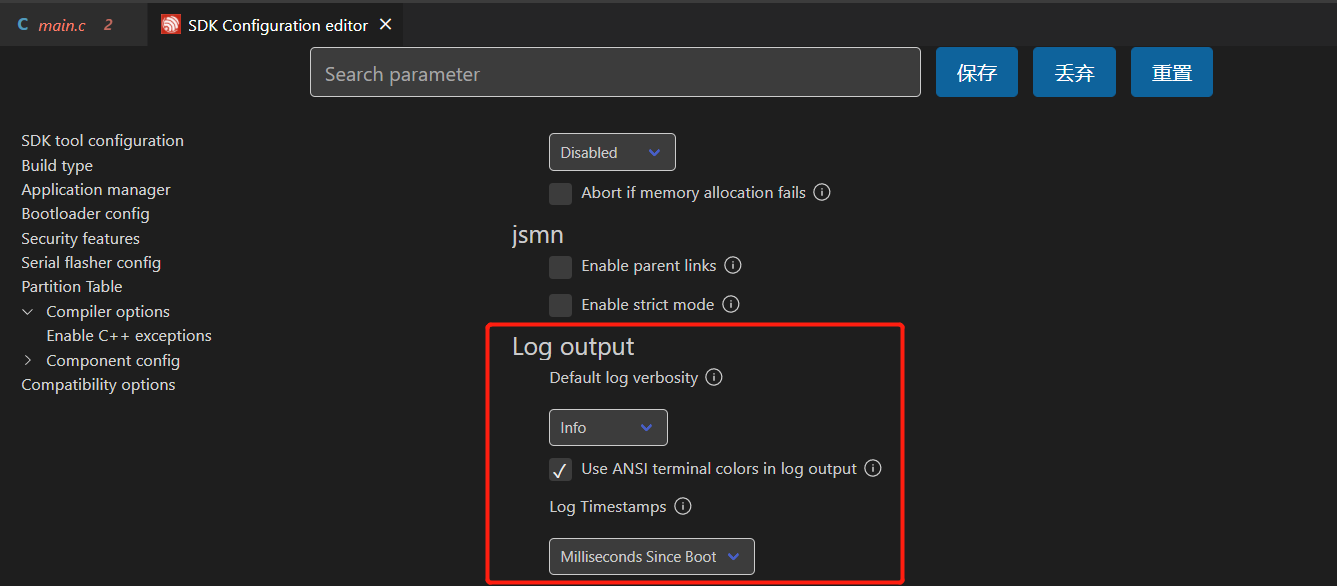Viewport: 1337px width, 586px height.
Task: Click the Log Timestamps label
Action: [x=608, y=506]
